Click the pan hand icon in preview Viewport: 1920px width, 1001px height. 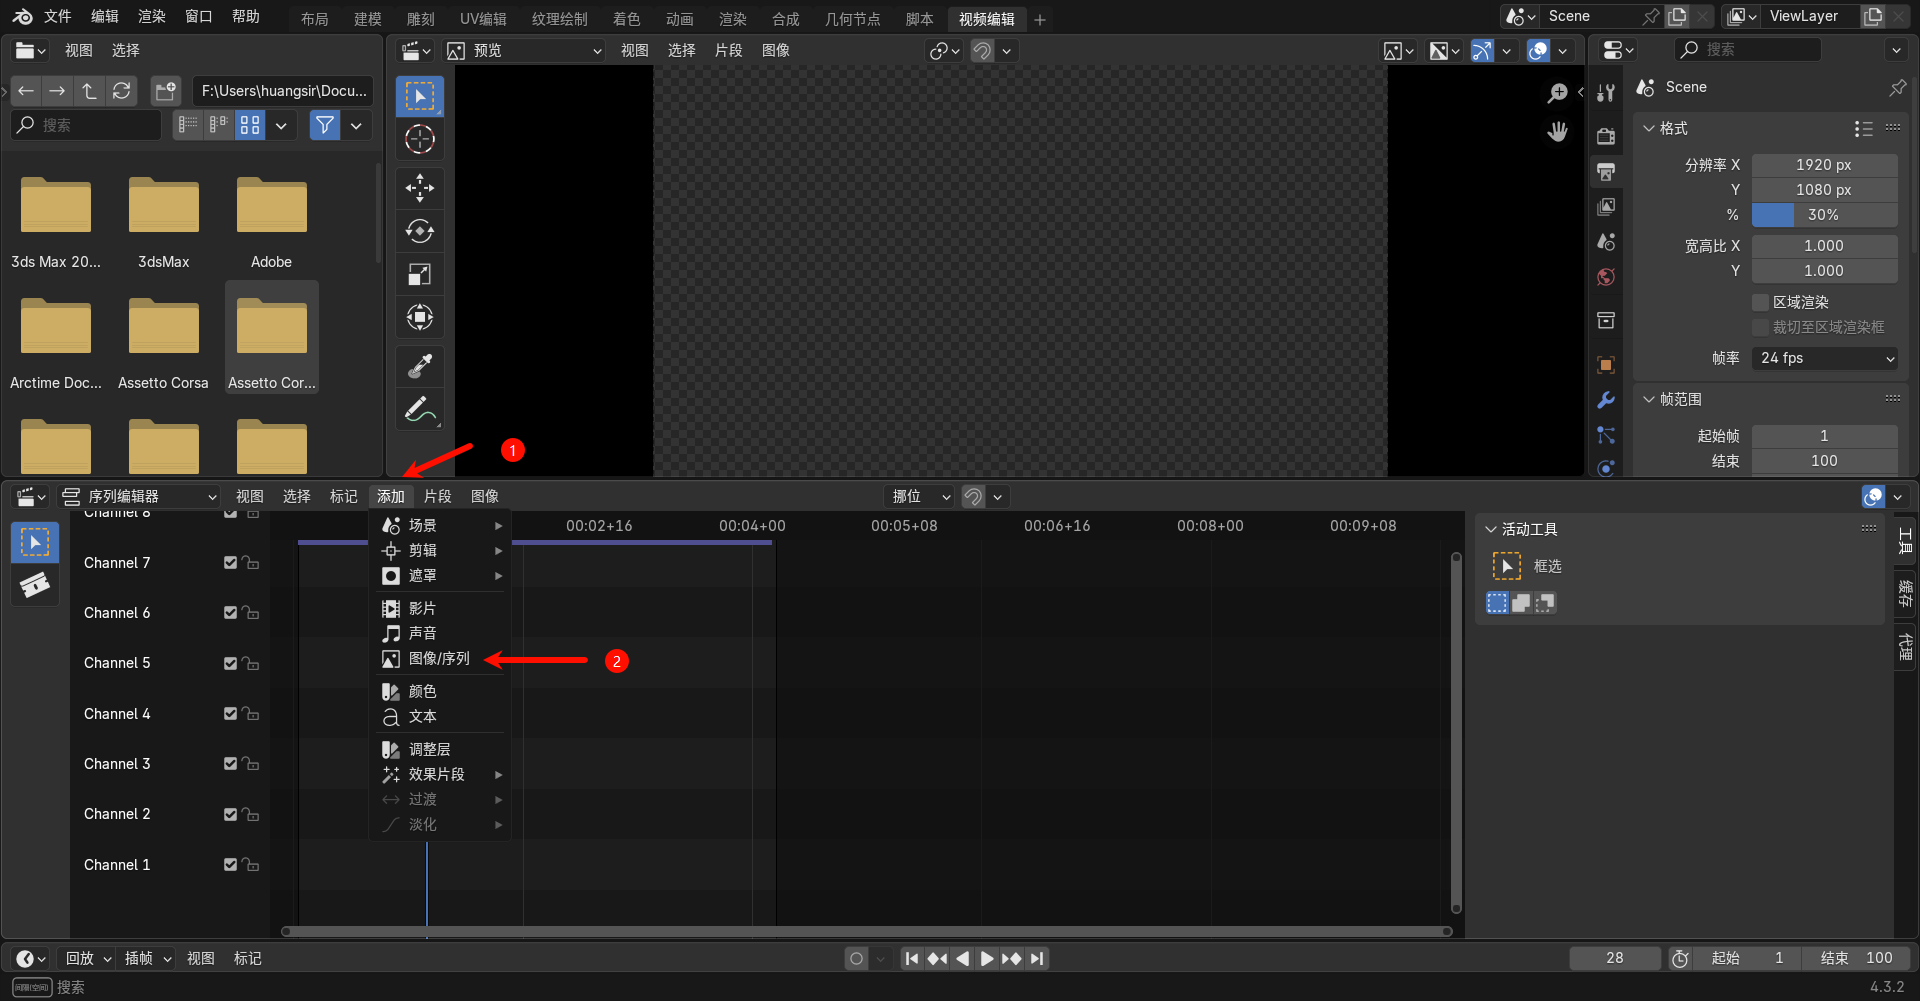(1557, 132)
